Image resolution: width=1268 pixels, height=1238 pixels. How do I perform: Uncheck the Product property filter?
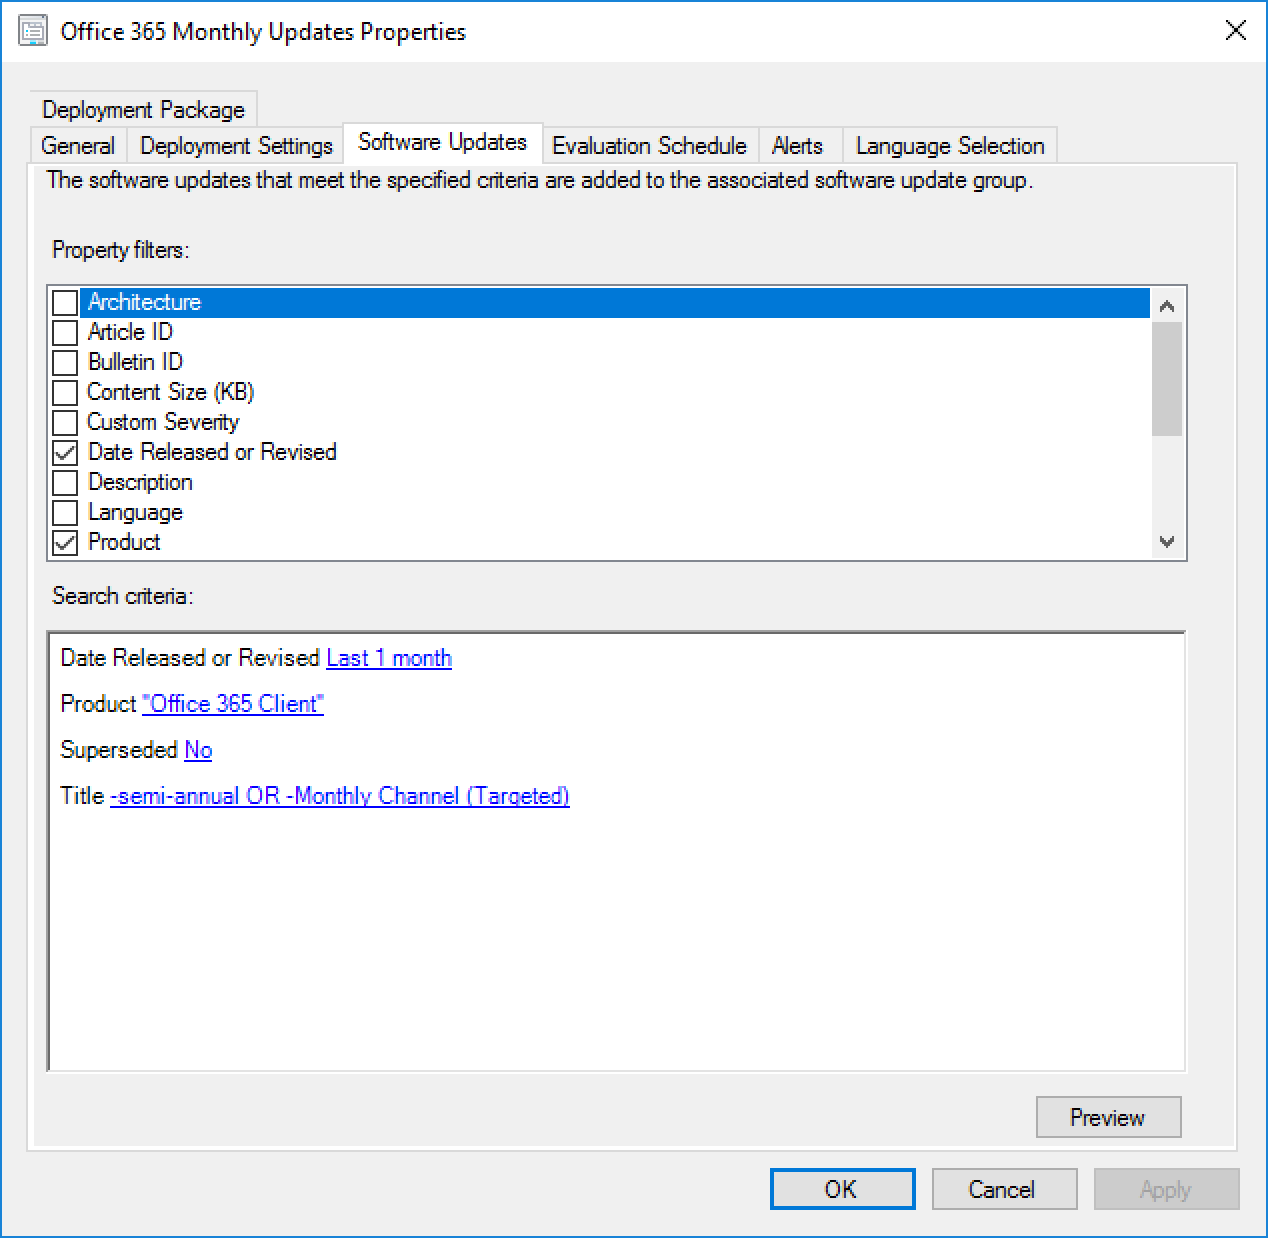[65, 542]
